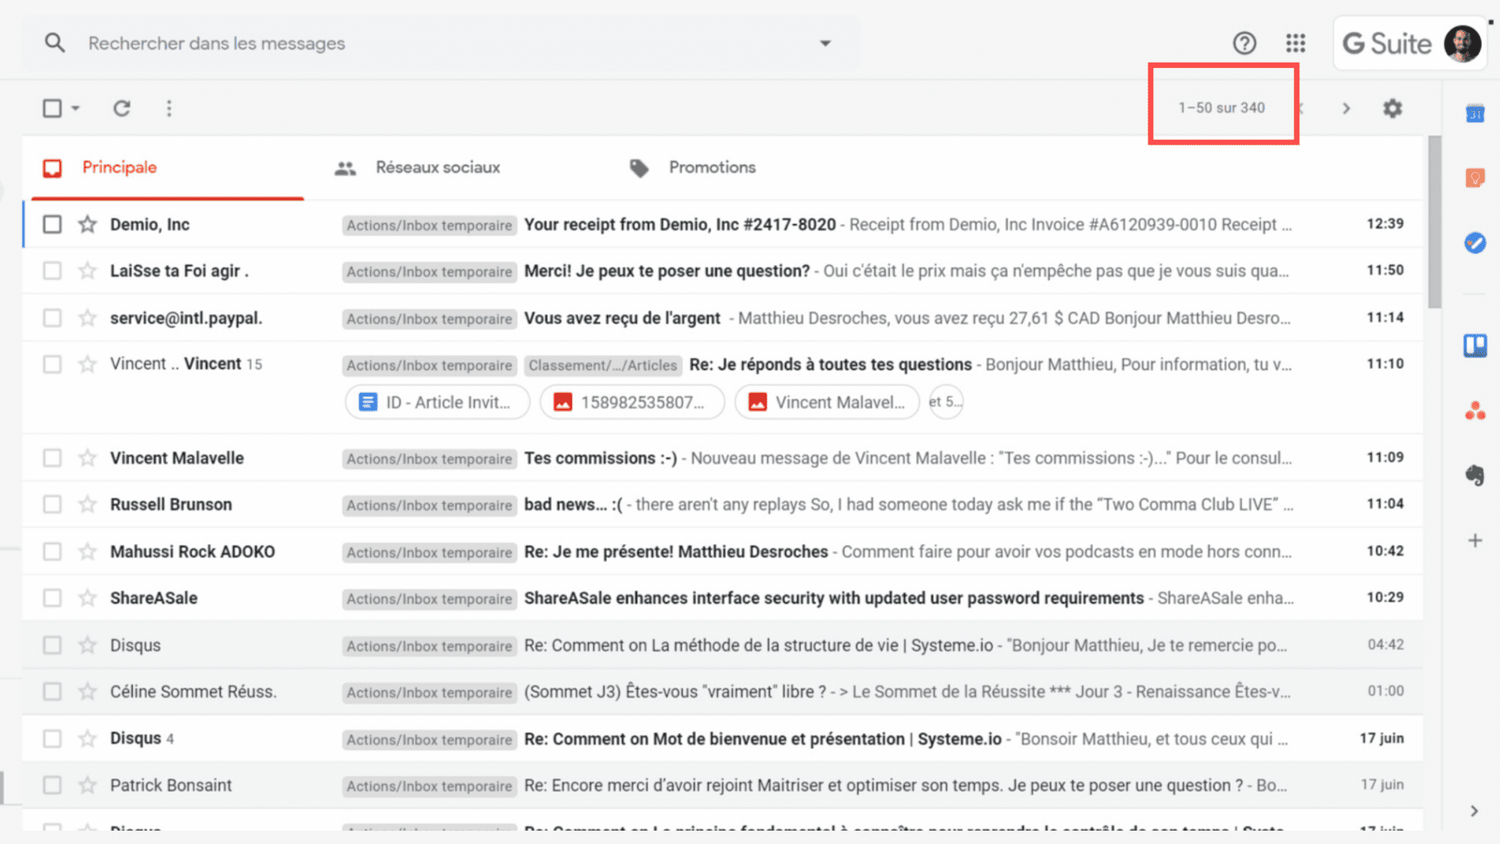Open 'Merci! Je peux te poser une question?' email
Image resolution: width=1500 pixels, height=844 pixels.
point(667,271)
